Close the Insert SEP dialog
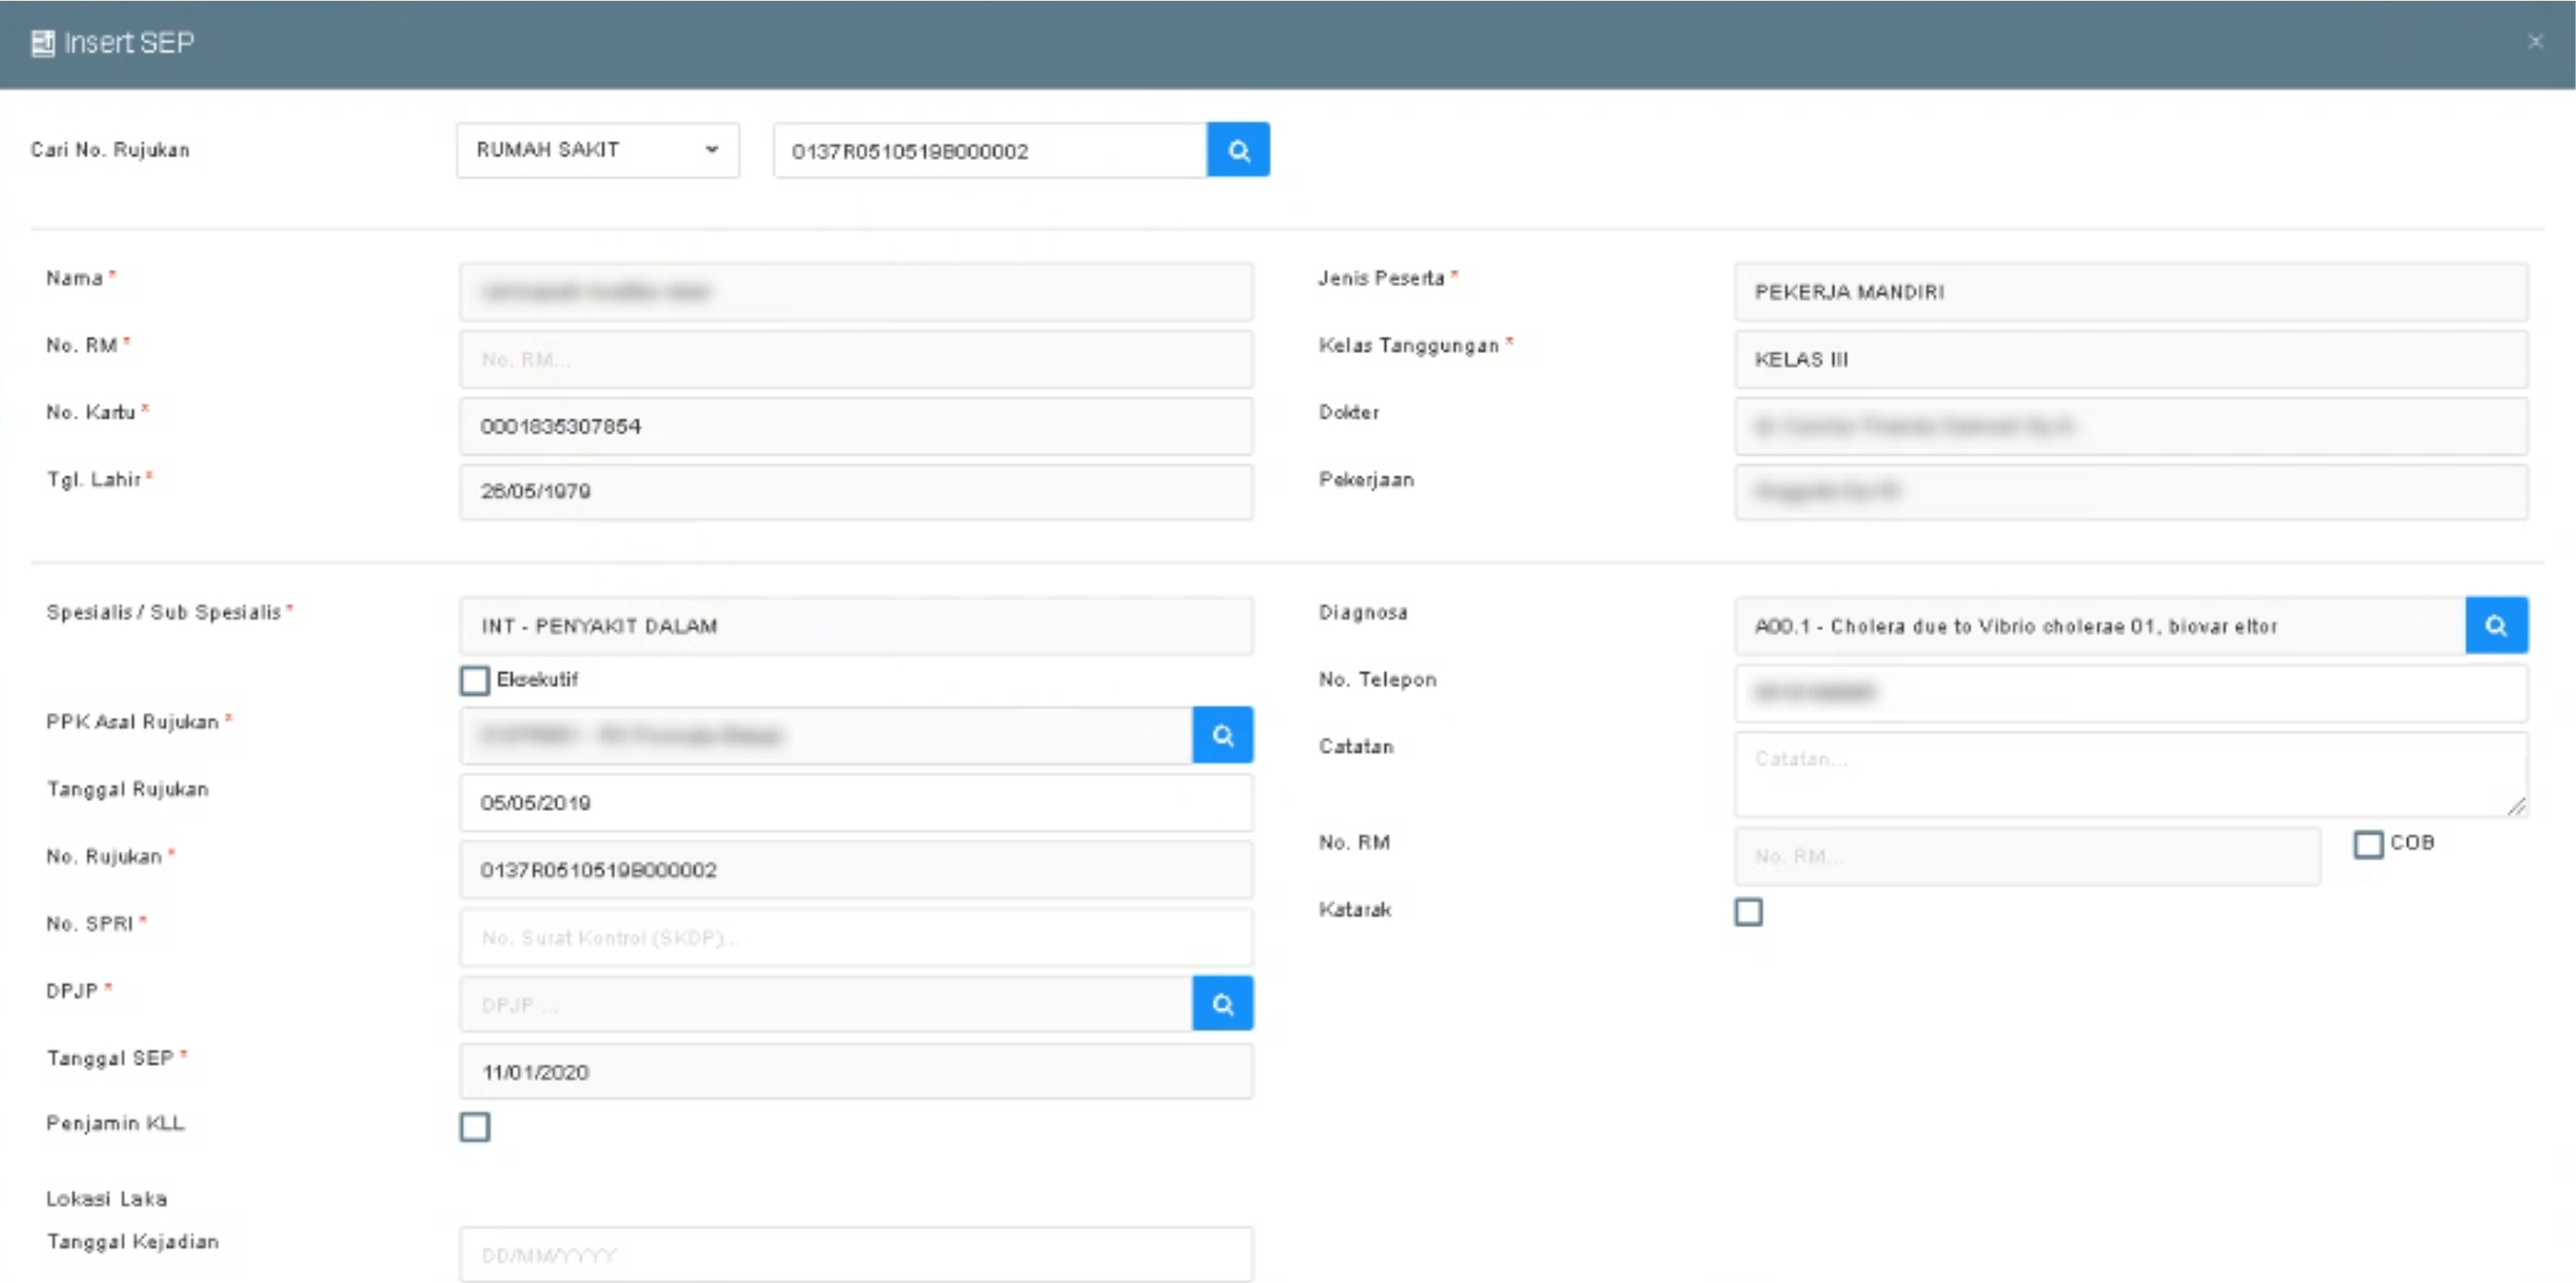The height and width of the screenshot is (1283, 2576). click(2535, 42)
